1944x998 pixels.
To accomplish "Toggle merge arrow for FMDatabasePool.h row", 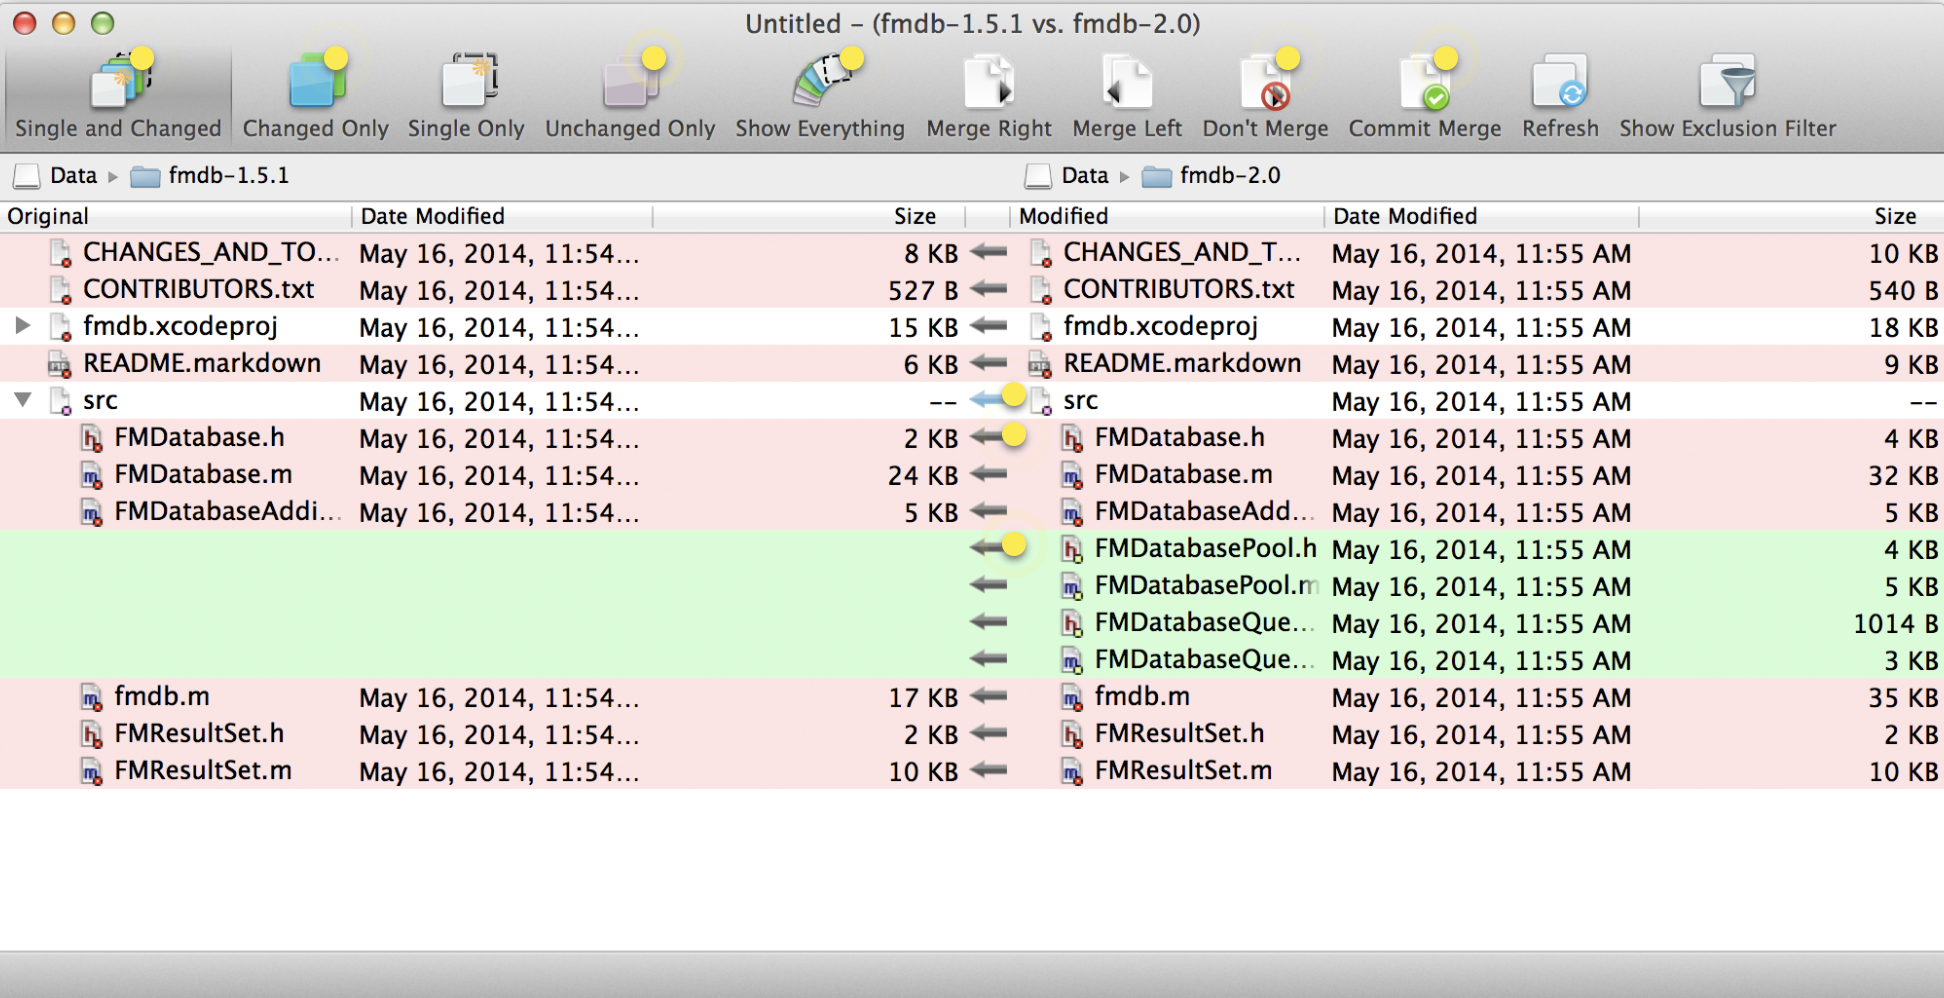I will [988, 548].
